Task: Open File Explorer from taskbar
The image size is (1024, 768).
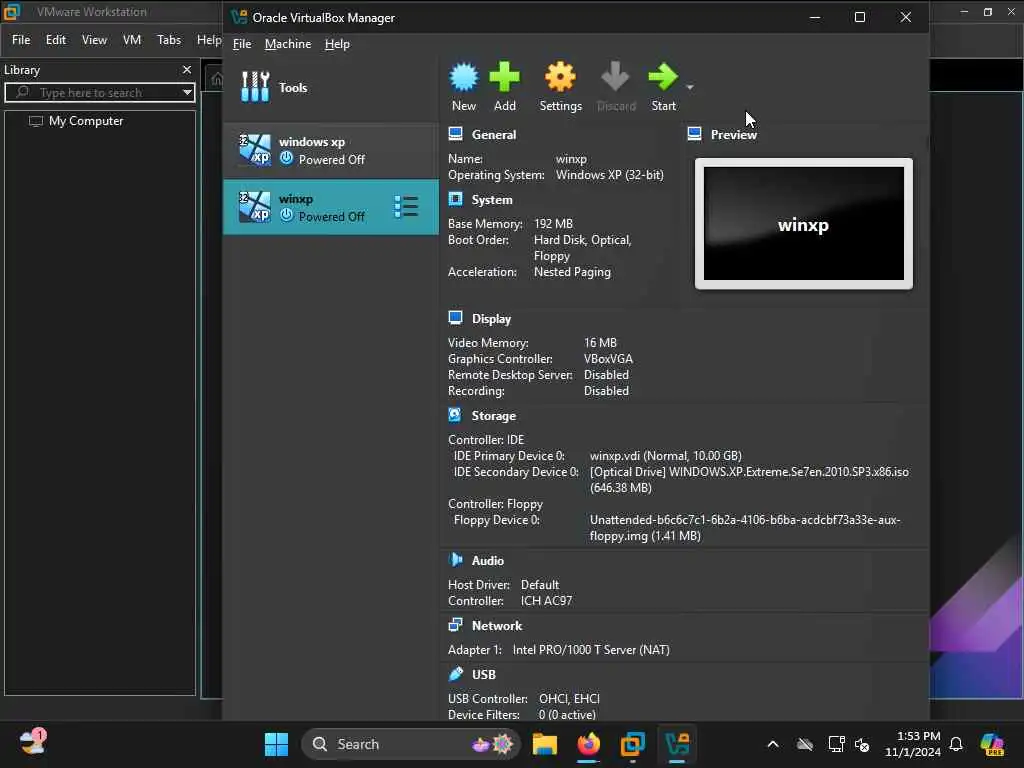Action: click(x=545, y=744)
